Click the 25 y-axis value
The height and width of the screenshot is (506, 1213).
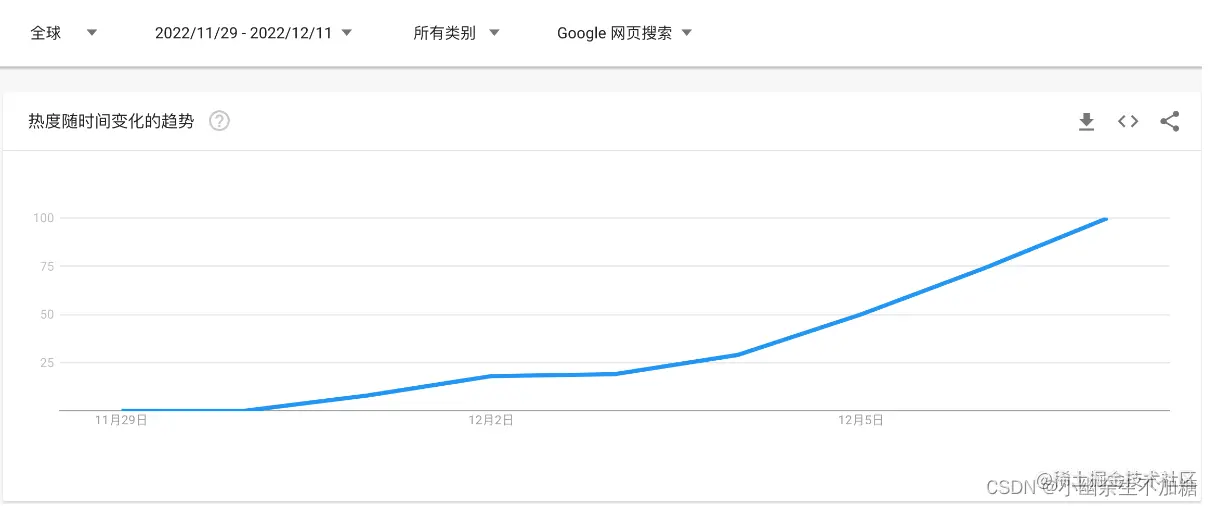point(46,362)
